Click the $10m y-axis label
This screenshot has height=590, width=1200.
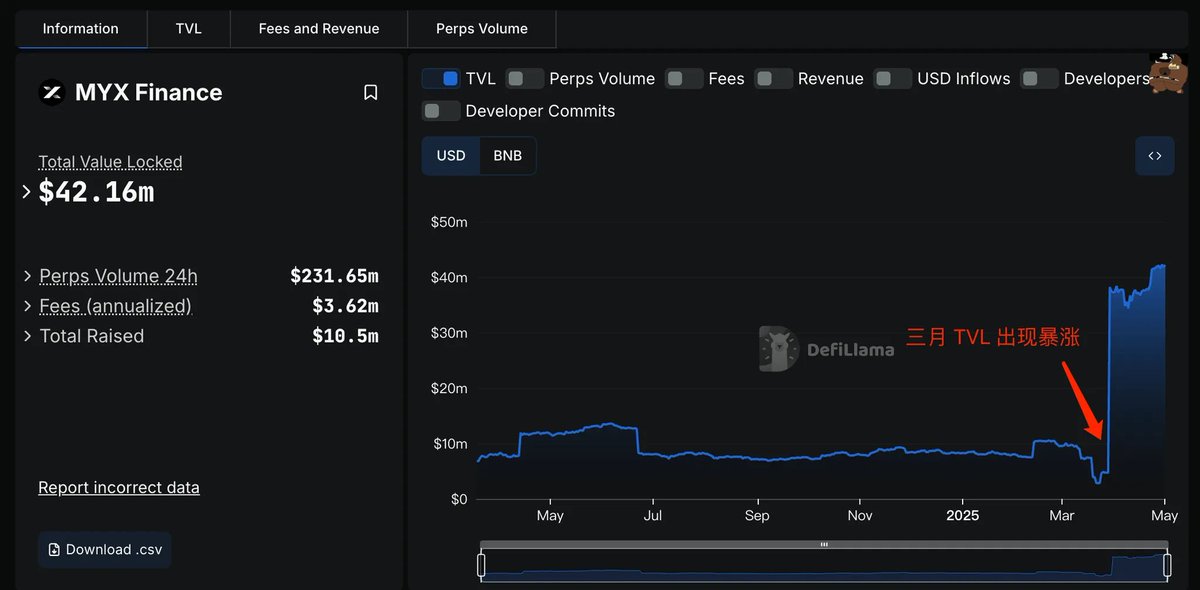point(449,444)
